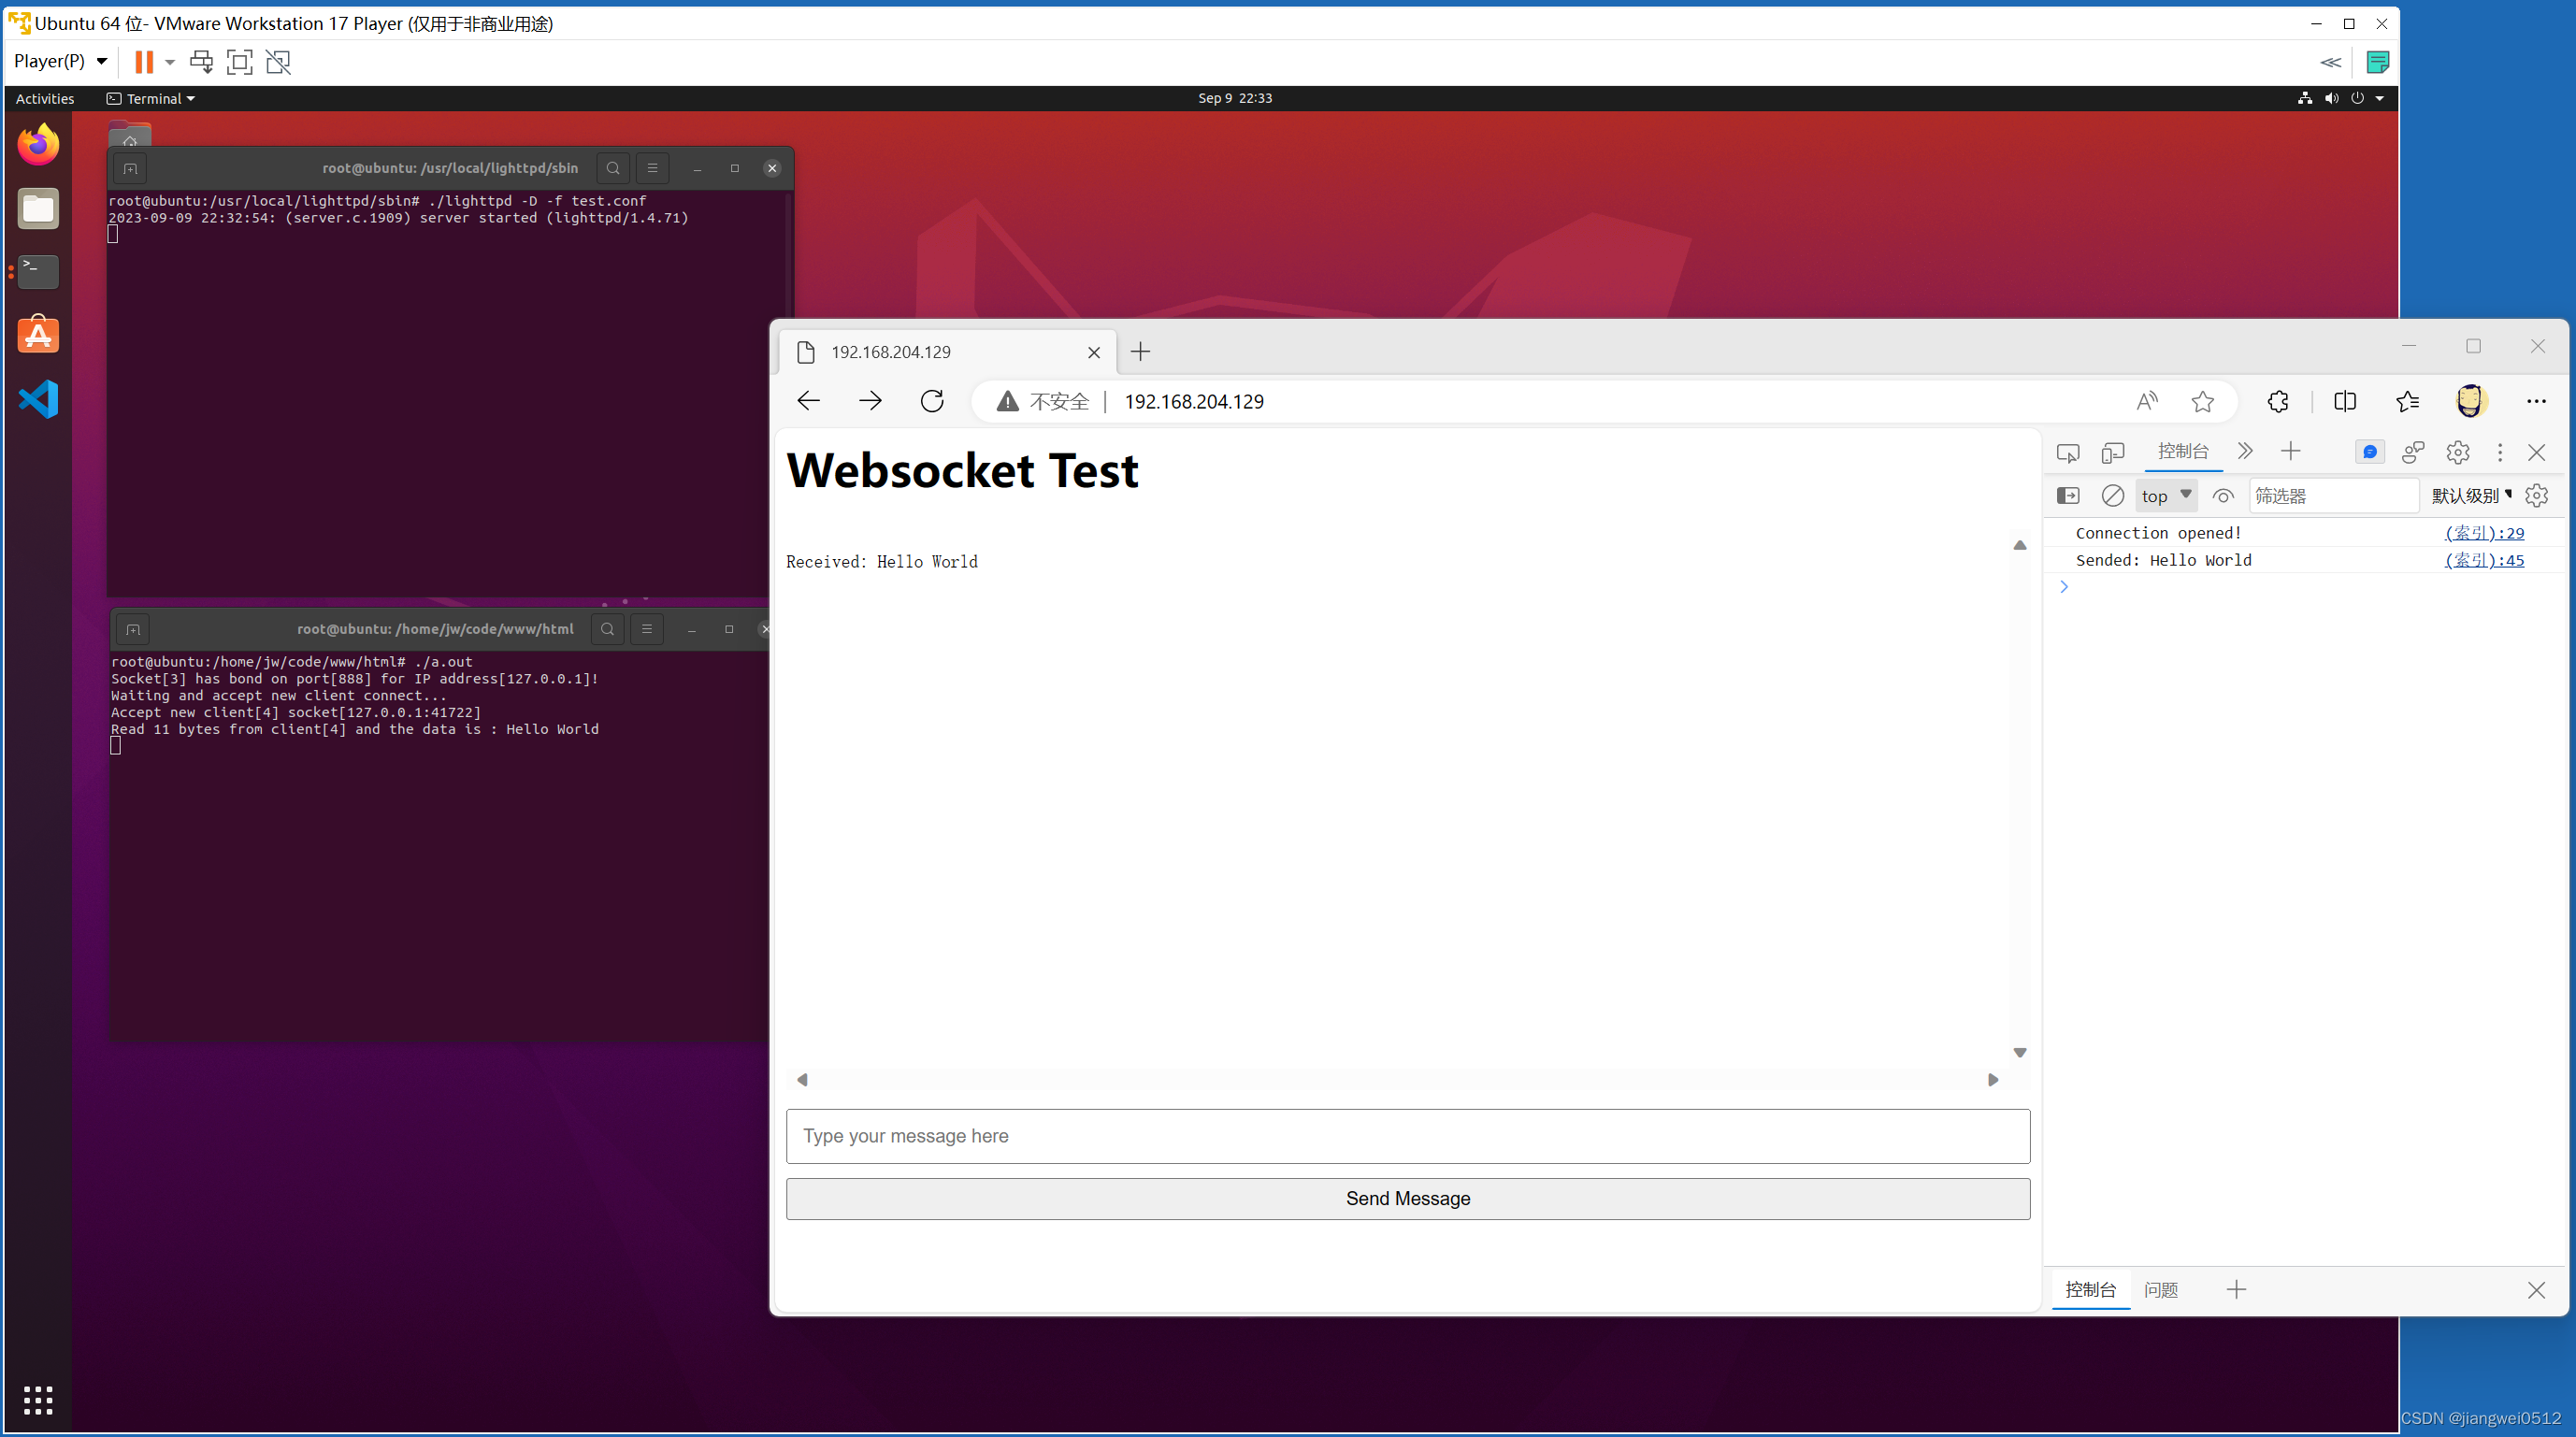Select the 'top' context dropdown in console
Image resolution: width=2576 pixels, height=1437 pixels.
pos(2164,496)
